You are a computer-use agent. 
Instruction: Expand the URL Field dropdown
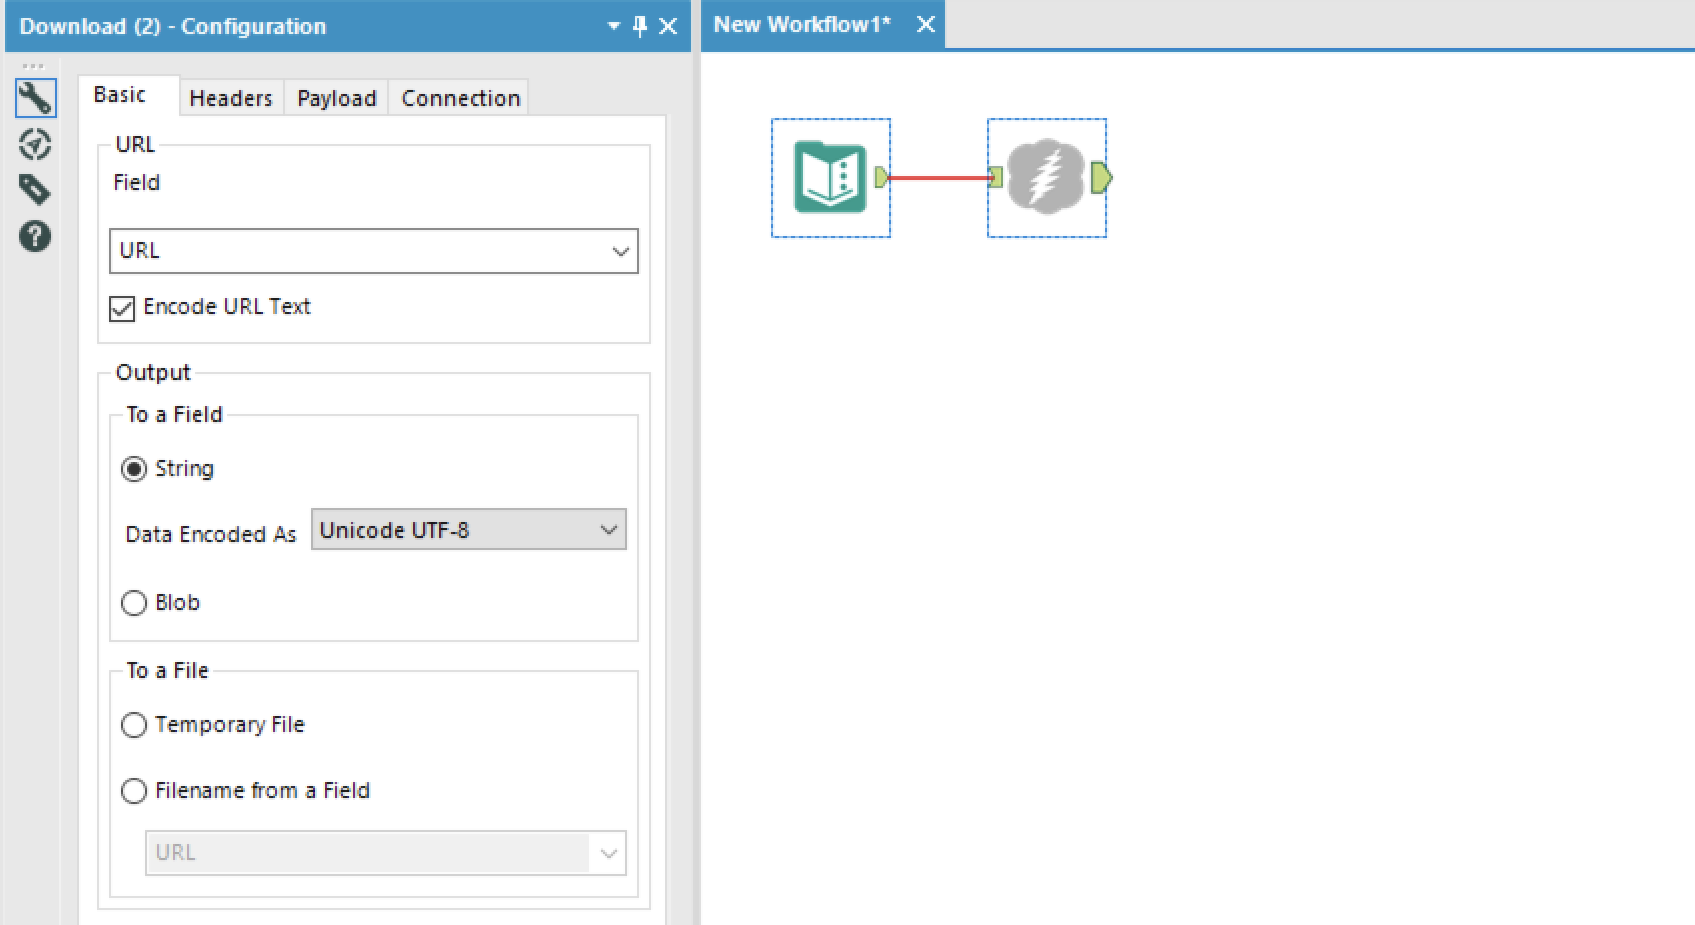620,251
